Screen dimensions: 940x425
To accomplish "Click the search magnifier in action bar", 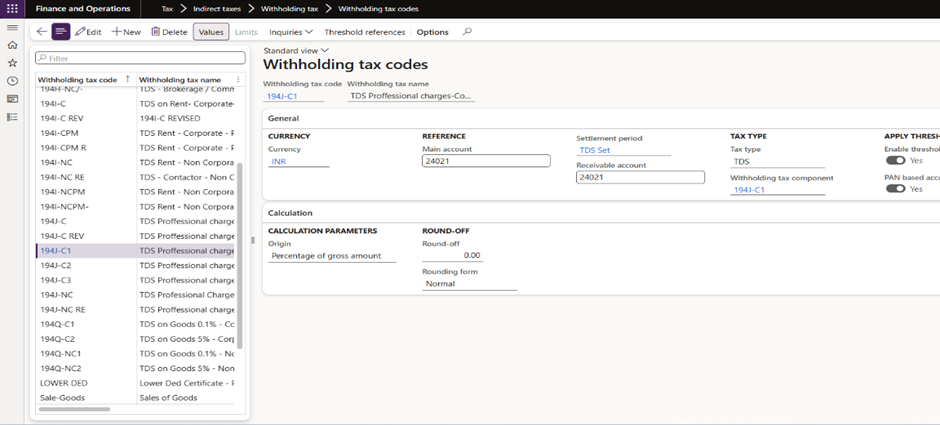I will [466, 32].
